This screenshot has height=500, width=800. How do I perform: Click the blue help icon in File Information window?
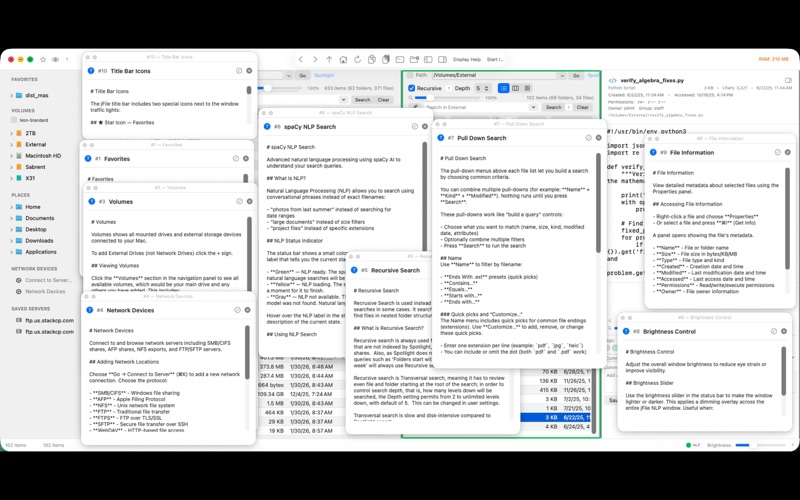[x=653, y=152]
